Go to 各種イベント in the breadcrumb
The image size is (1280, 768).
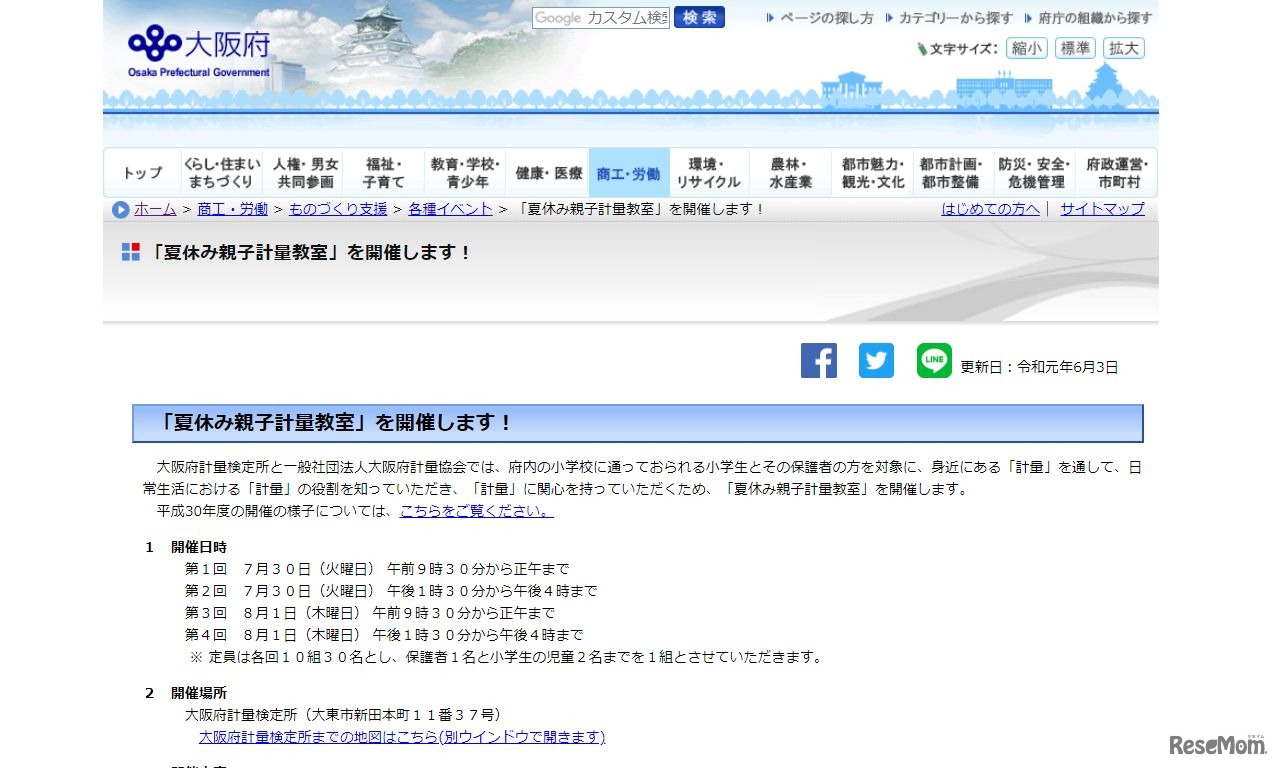click(450, 209)
